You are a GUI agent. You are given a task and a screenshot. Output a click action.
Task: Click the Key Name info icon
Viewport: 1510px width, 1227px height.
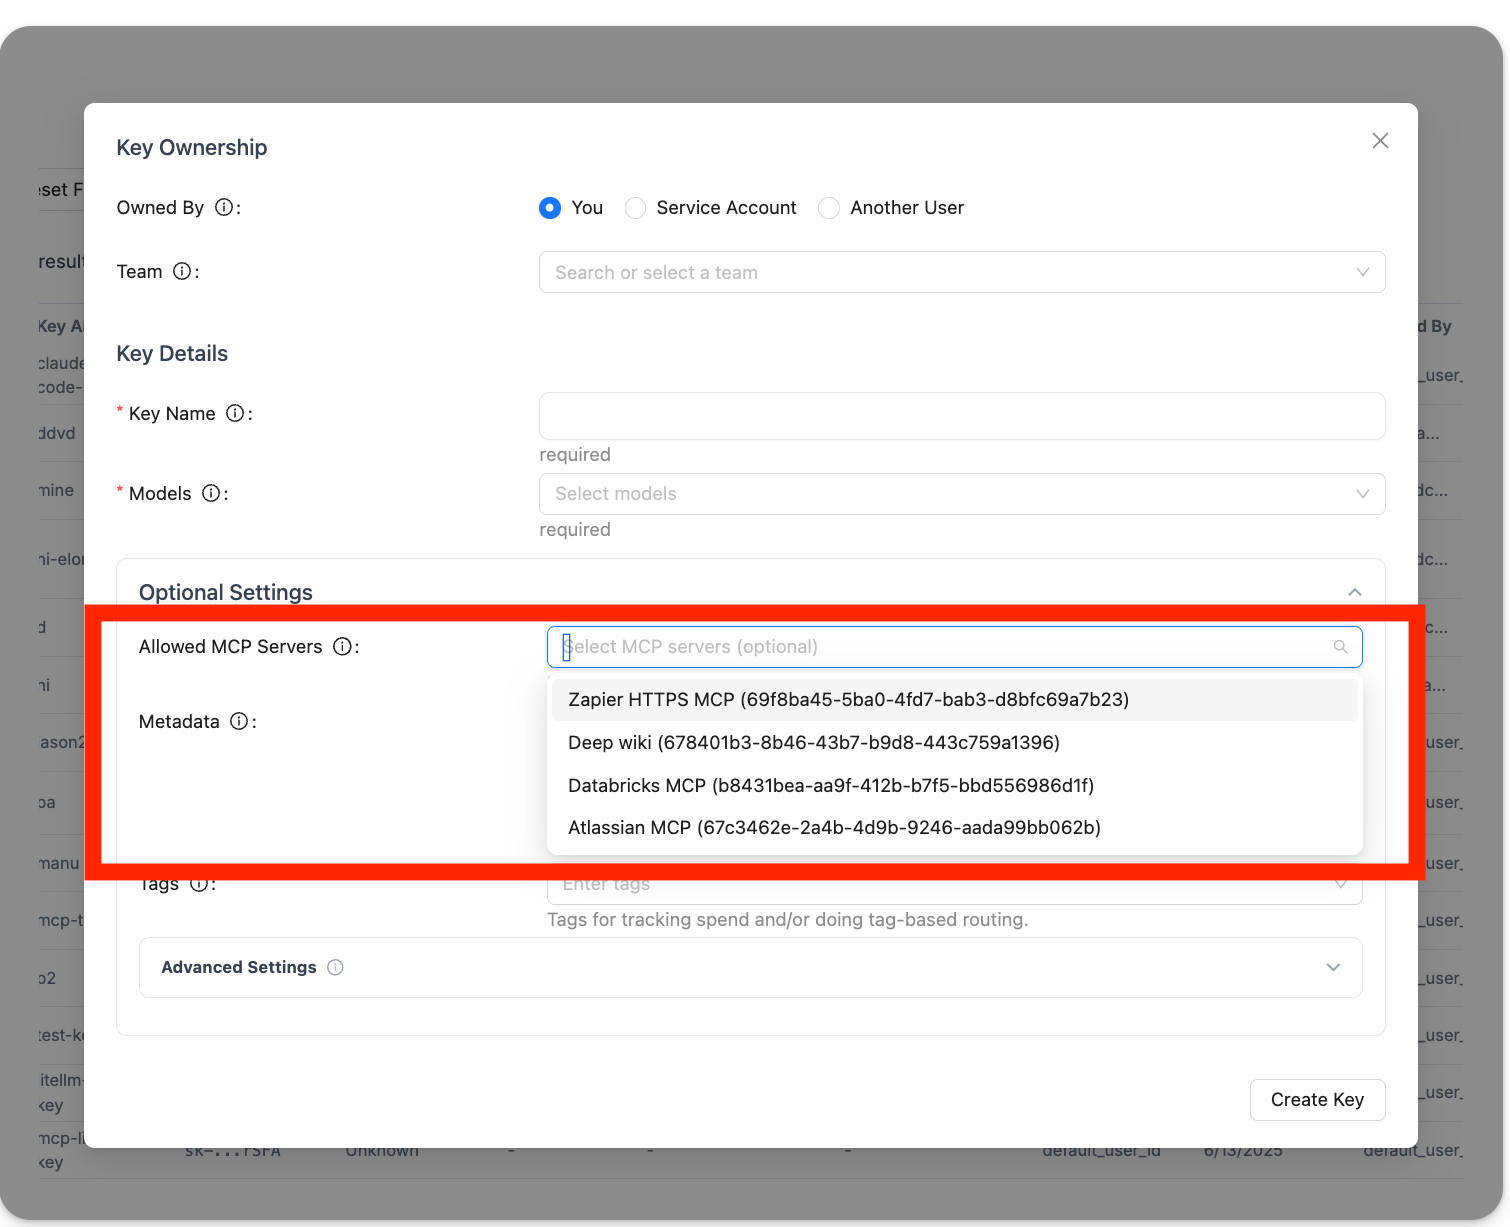235,414
